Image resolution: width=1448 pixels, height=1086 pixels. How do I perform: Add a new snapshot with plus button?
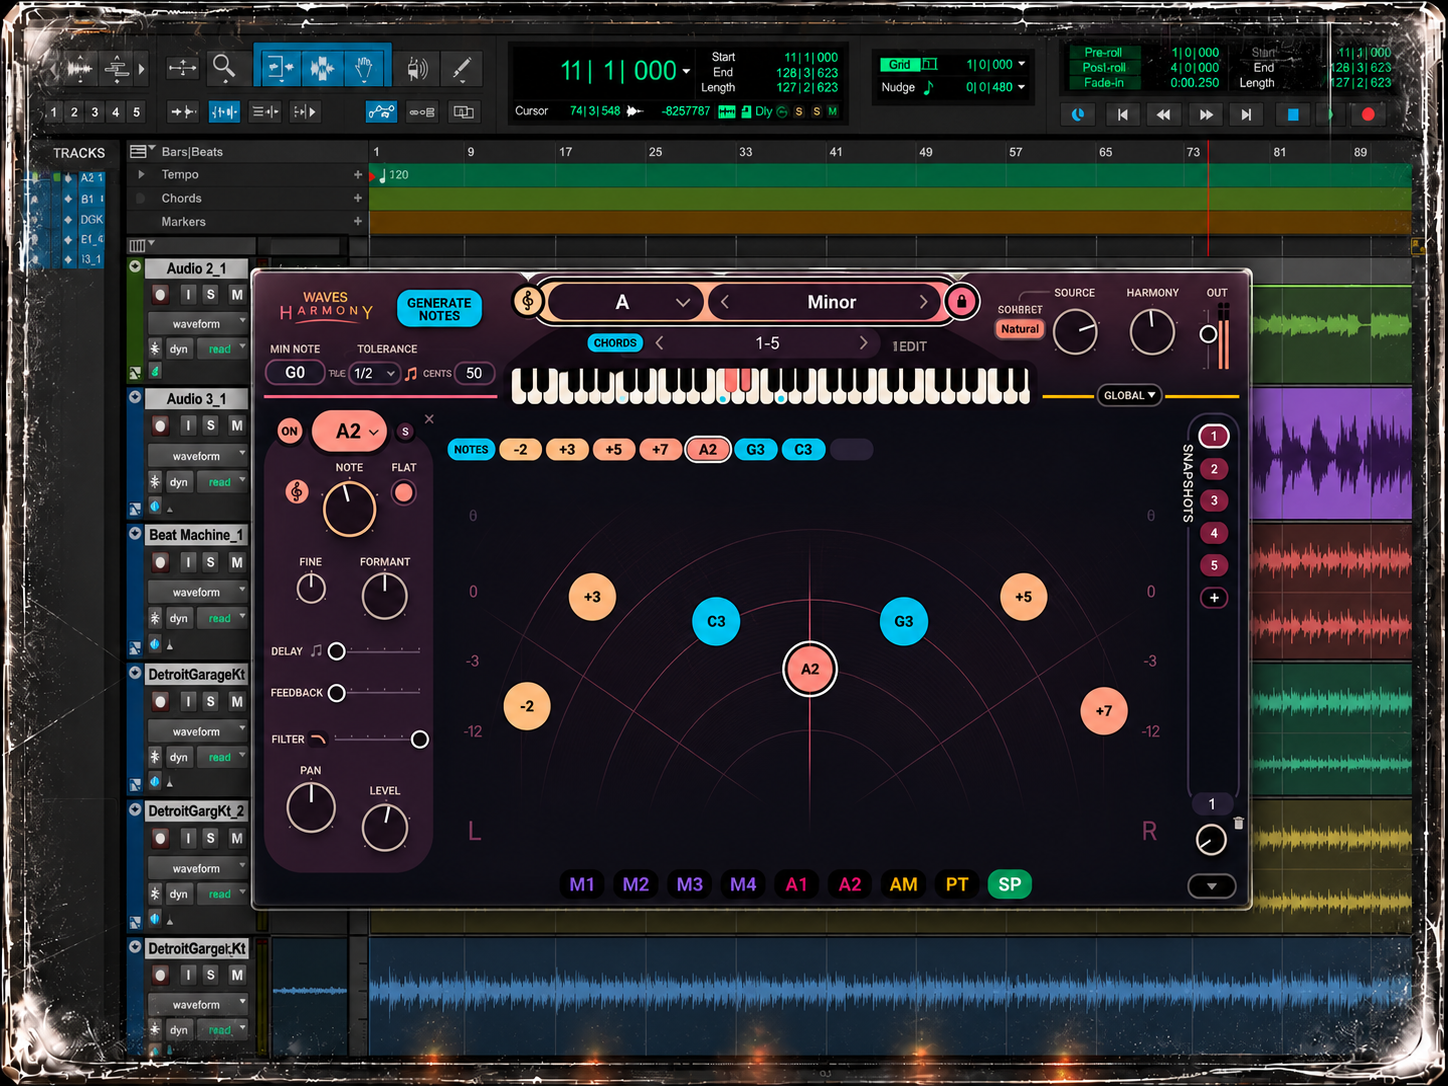click(1214, 598)
